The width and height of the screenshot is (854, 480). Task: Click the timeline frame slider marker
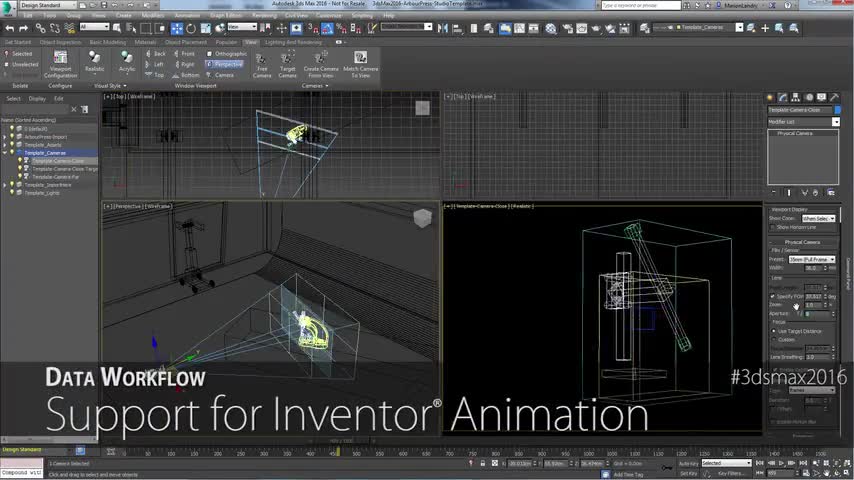[338, 452]
